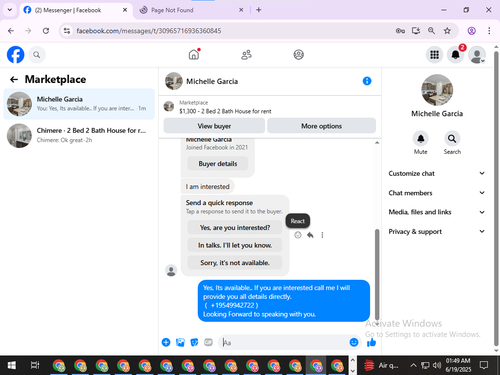This screenshot has height=375, width=500.
Task: Open the Chrome profile icon
Action: coord(471,31)
